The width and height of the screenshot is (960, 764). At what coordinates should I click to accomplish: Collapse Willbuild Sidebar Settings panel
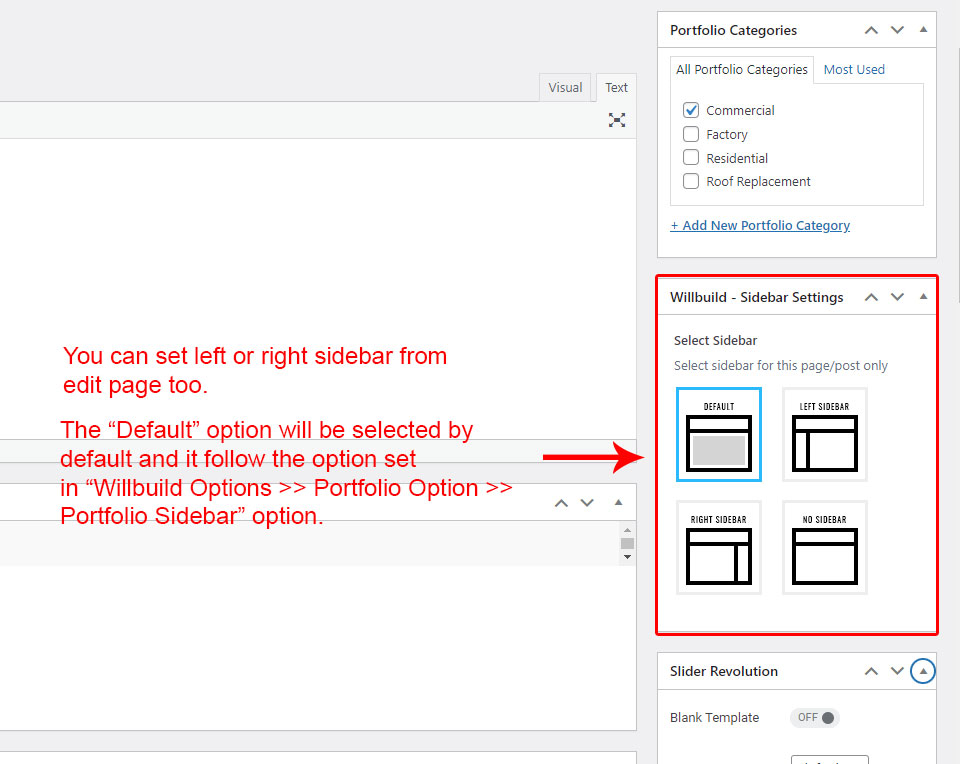pos(923,297)
